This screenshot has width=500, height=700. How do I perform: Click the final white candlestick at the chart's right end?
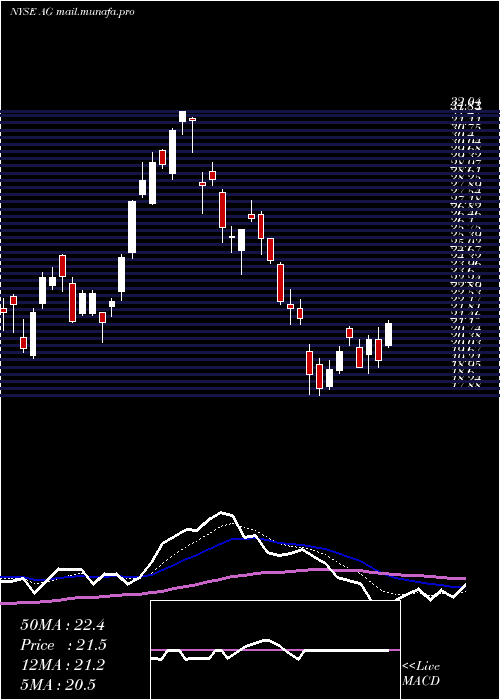(388, 334)
